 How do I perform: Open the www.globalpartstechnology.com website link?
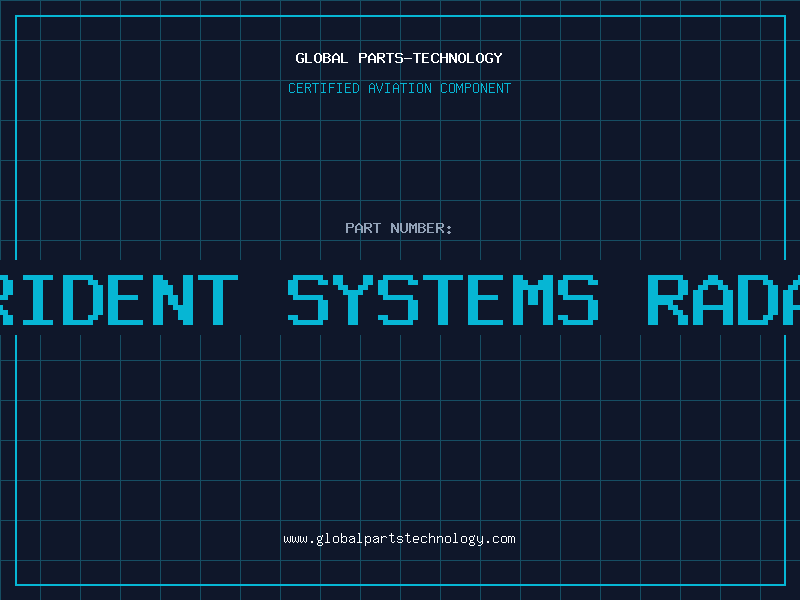click(399, 539)
